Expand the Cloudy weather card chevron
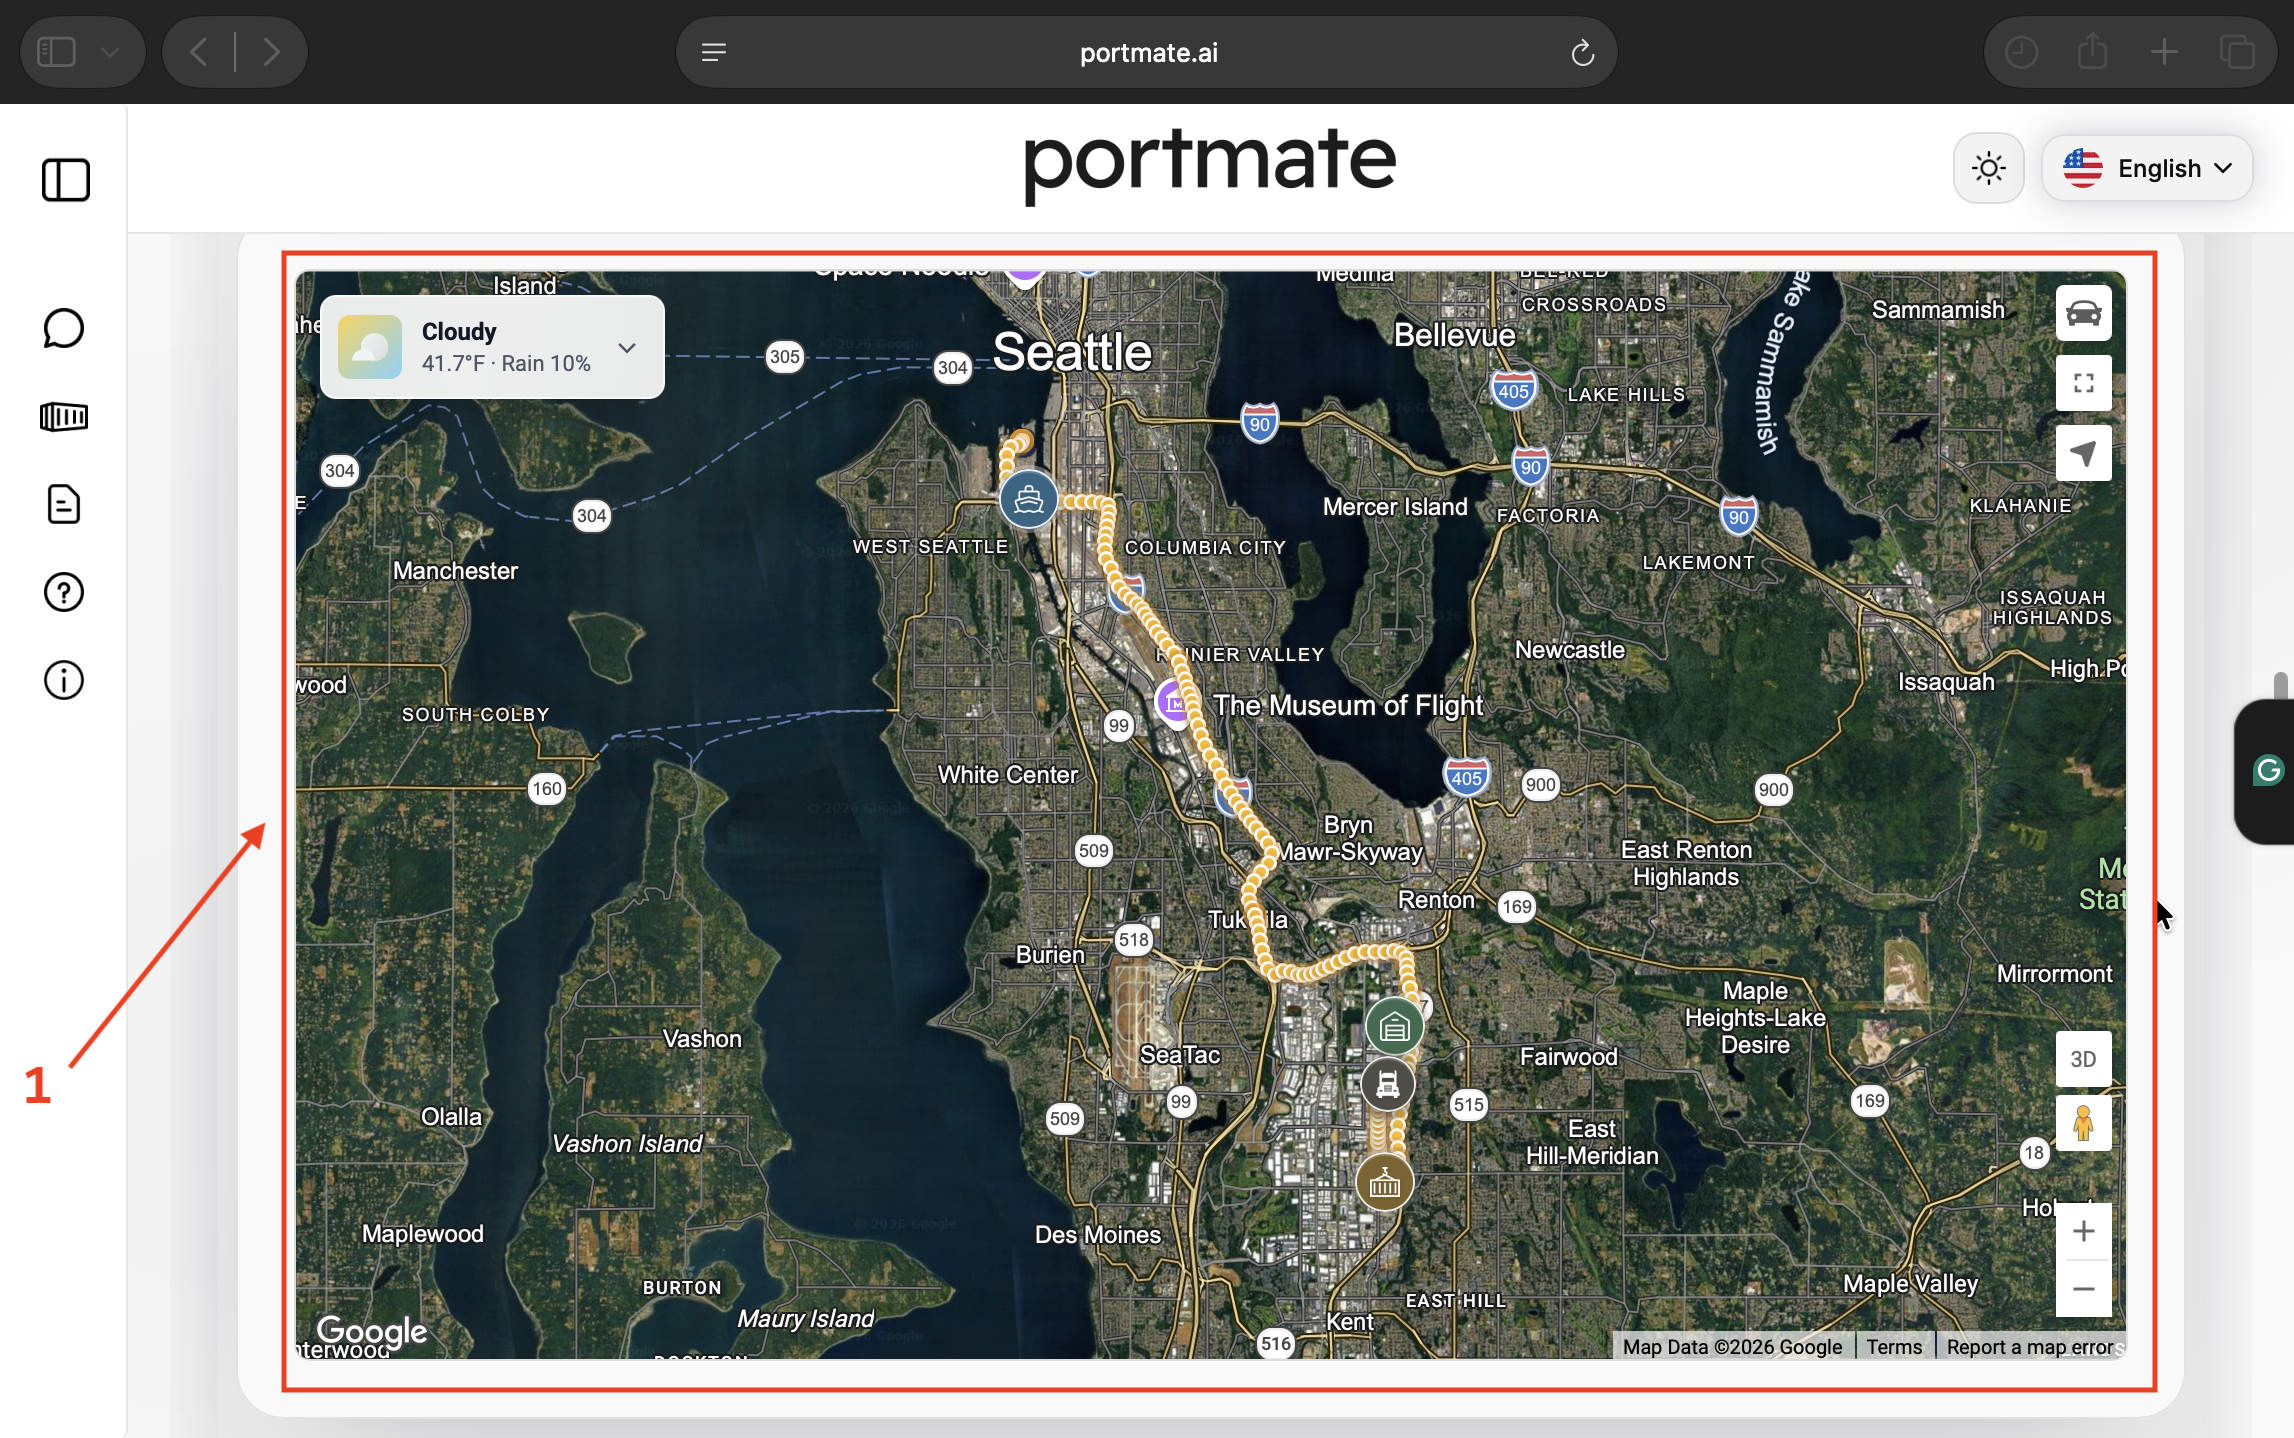2294x1438 pixels. tap(627, 348)
